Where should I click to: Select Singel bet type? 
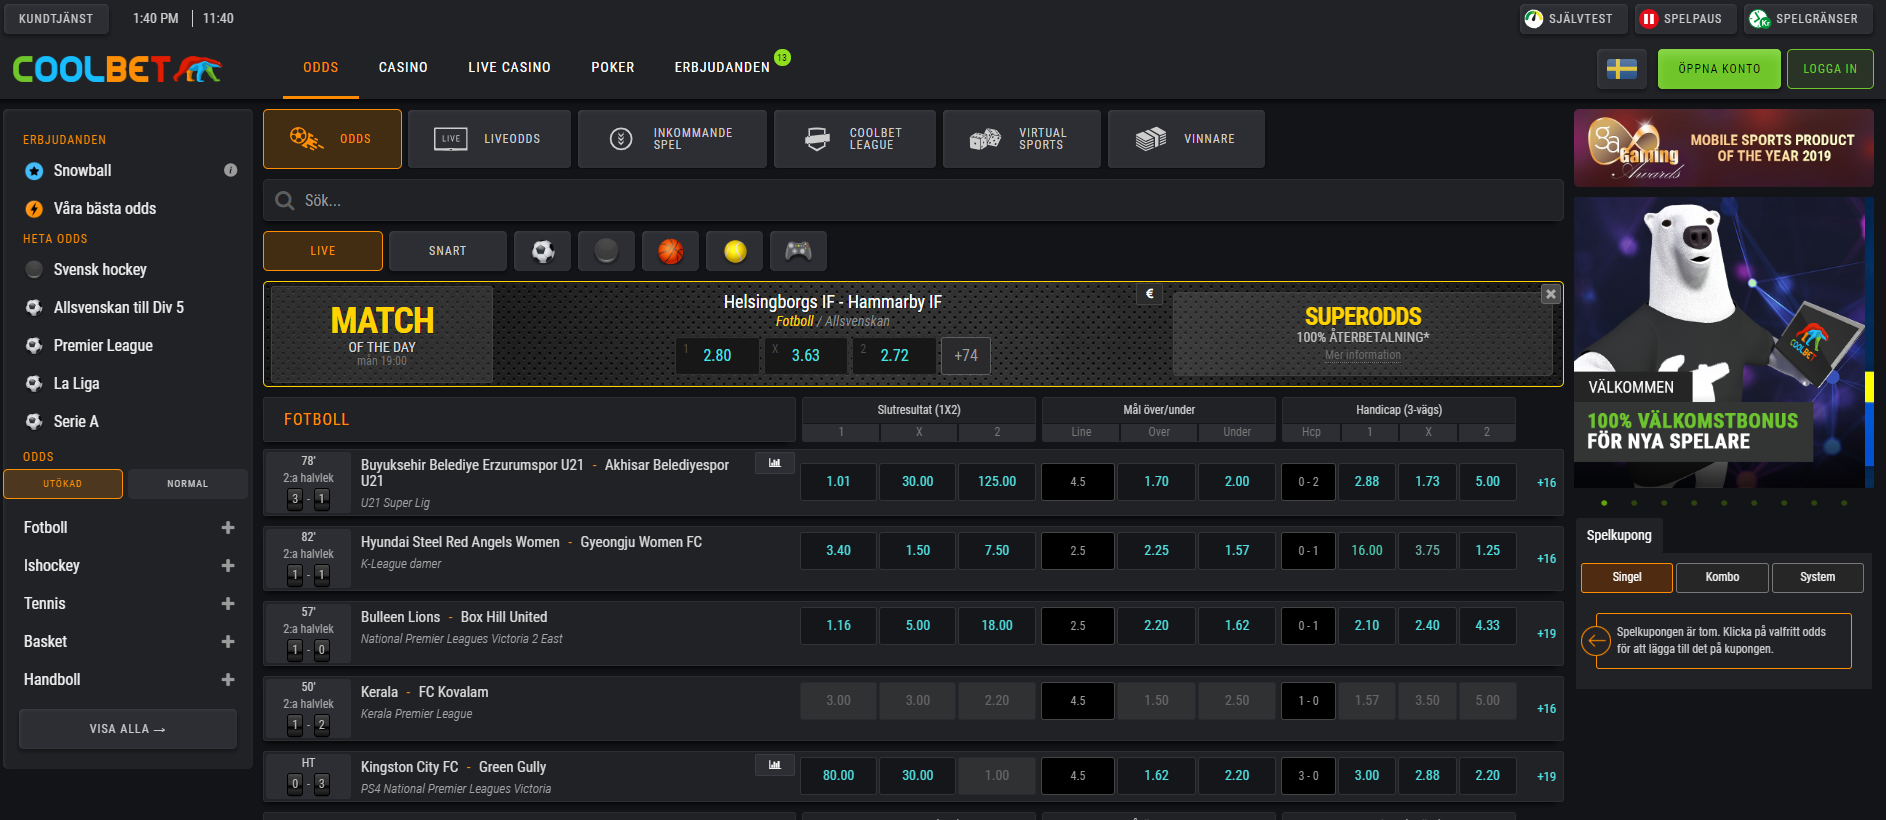pyautogui.click(x=1626, y=577)
